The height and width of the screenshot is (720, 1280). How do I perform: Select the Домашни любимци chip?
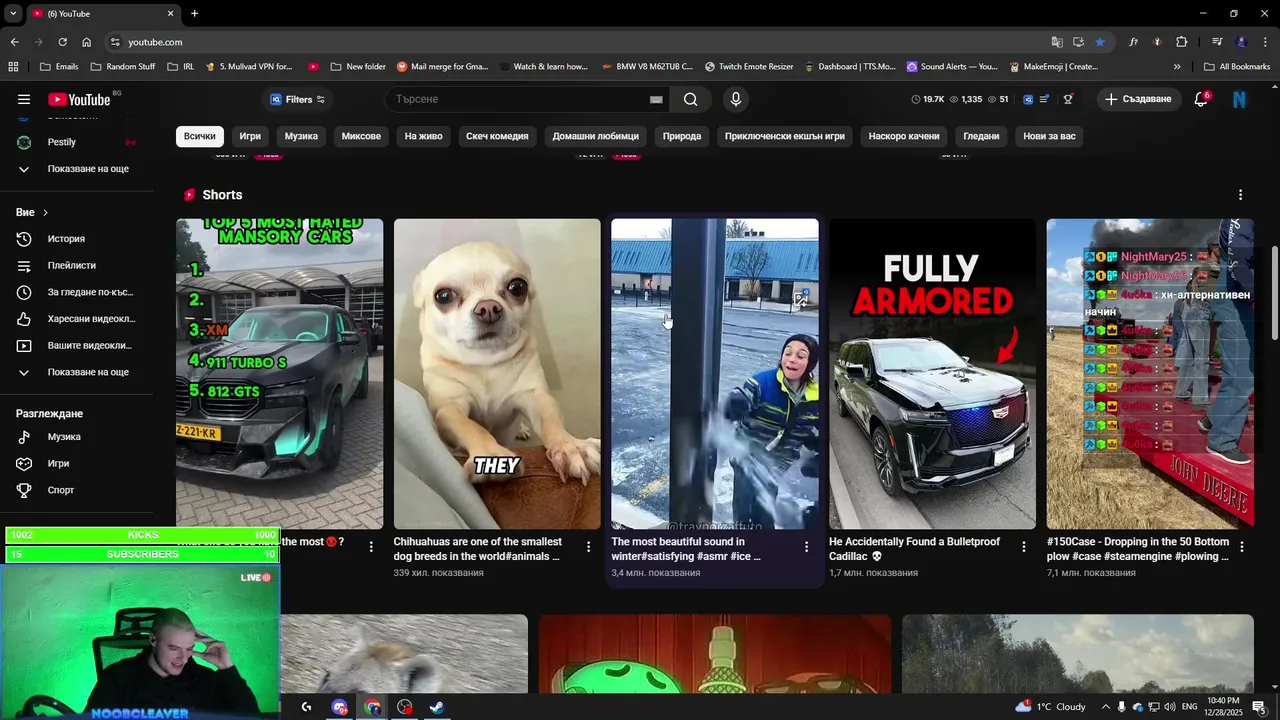pyautogui.click(x=595, y=136)
